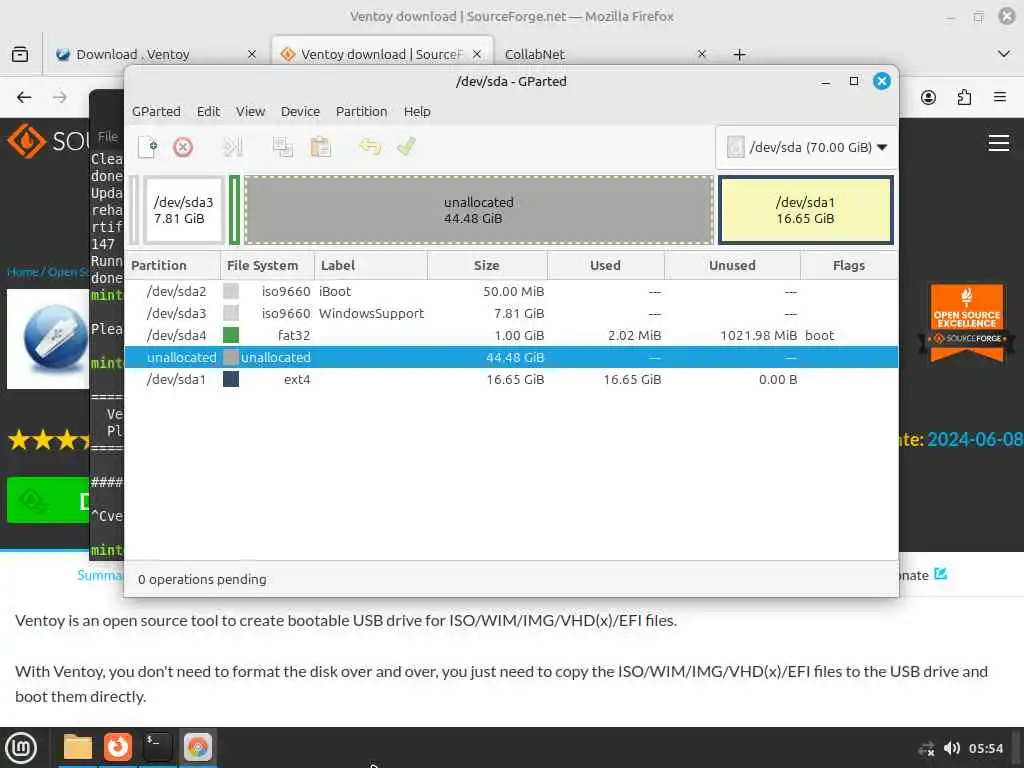Screen dimensions: 1024x768
Task: Close the CollabNet tab in Firefox
Action: click(701, 54)
